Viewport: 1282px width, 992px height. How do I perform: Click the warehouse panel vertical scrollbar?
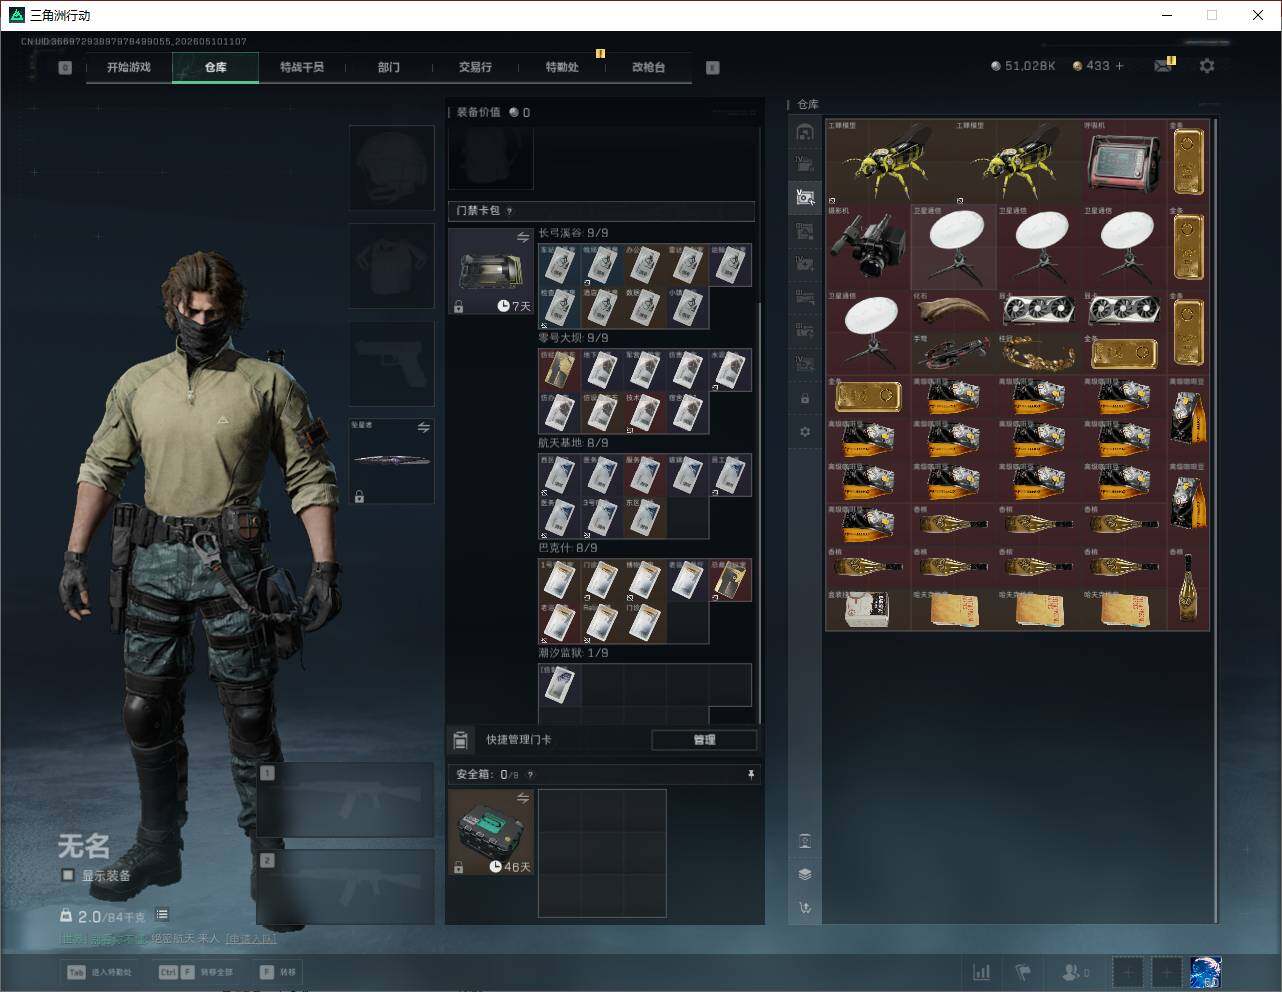1215,520
